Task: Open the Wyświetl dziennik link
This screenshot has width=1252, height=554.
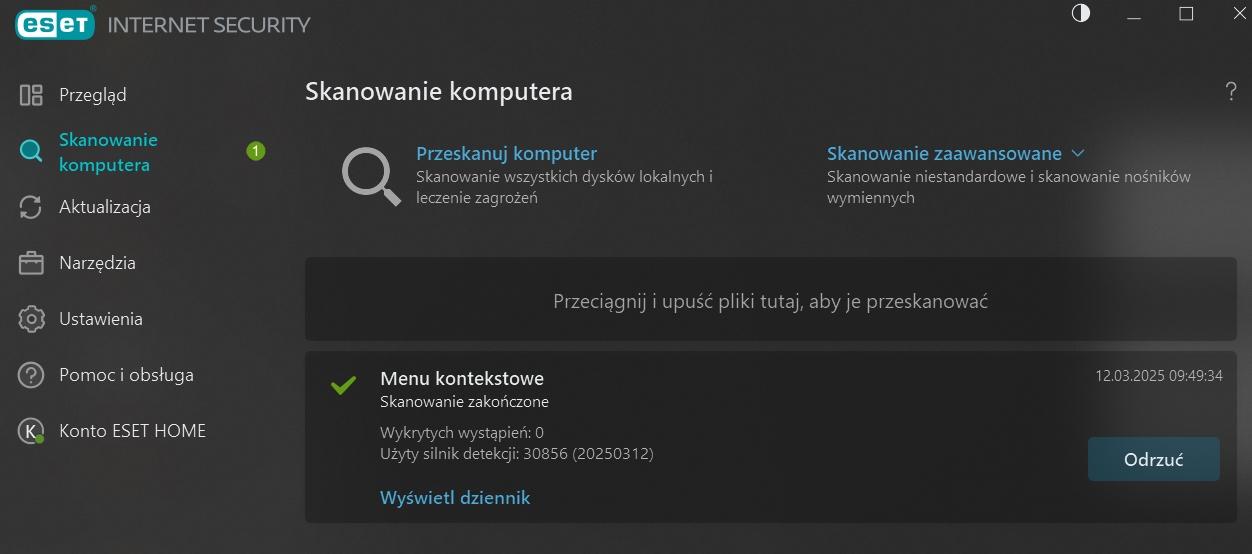Action: click(x=455, y=497)
